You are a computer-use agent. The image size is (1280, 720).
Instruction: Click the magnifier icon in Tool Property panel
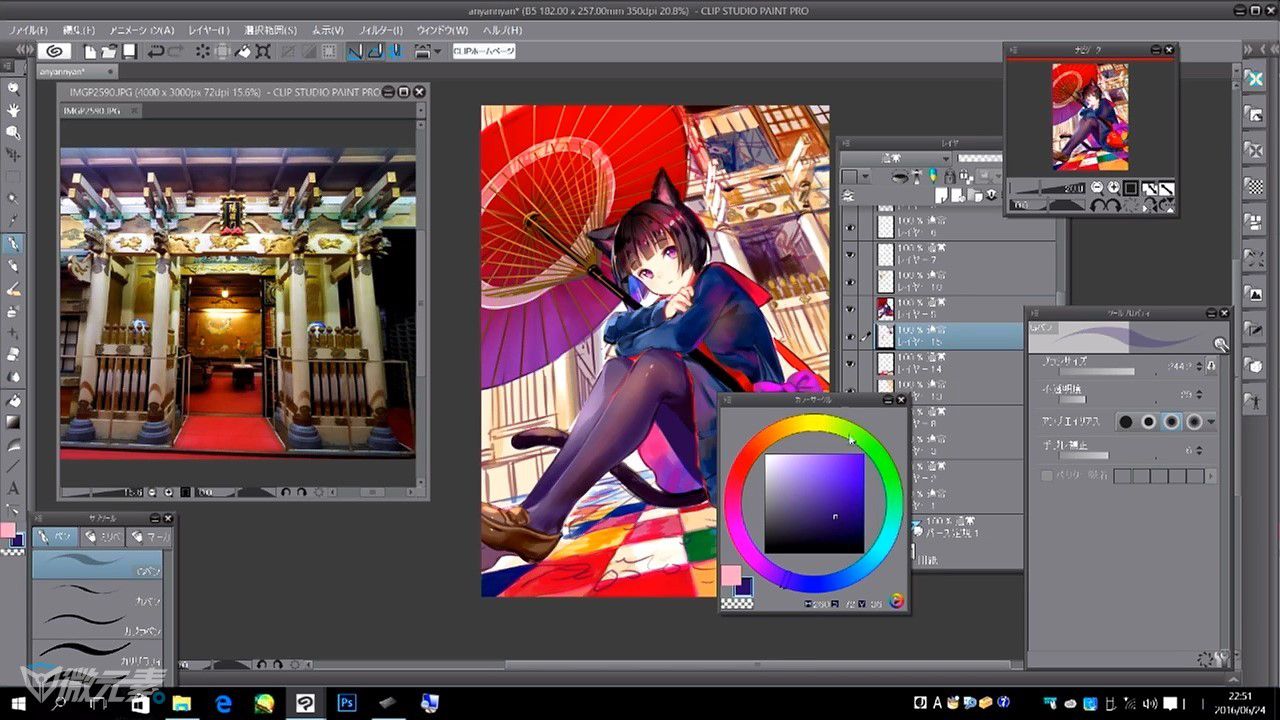1220,344
